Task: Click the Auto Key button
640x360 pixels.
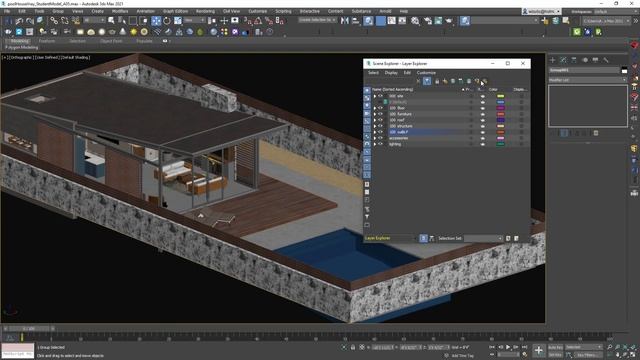Action: (x=555, y=347)
